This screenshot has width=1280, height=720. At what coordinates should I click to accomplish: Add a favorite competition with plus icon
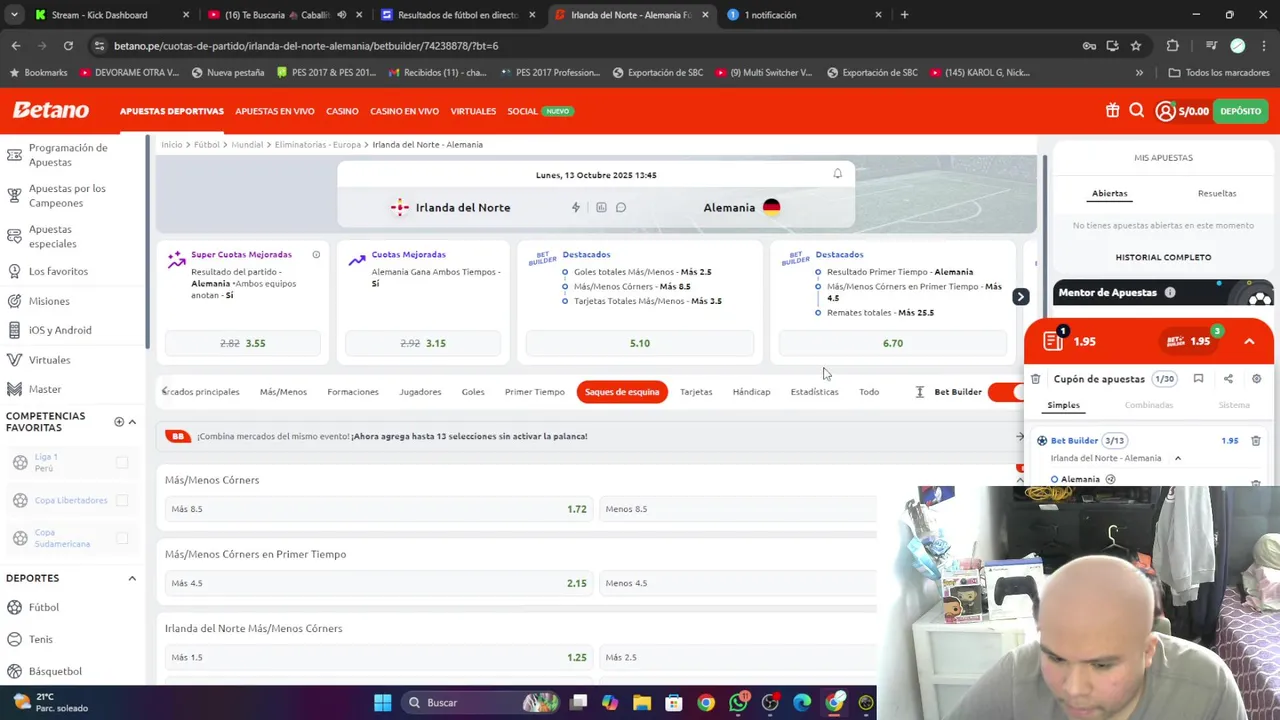pos(119,421)
